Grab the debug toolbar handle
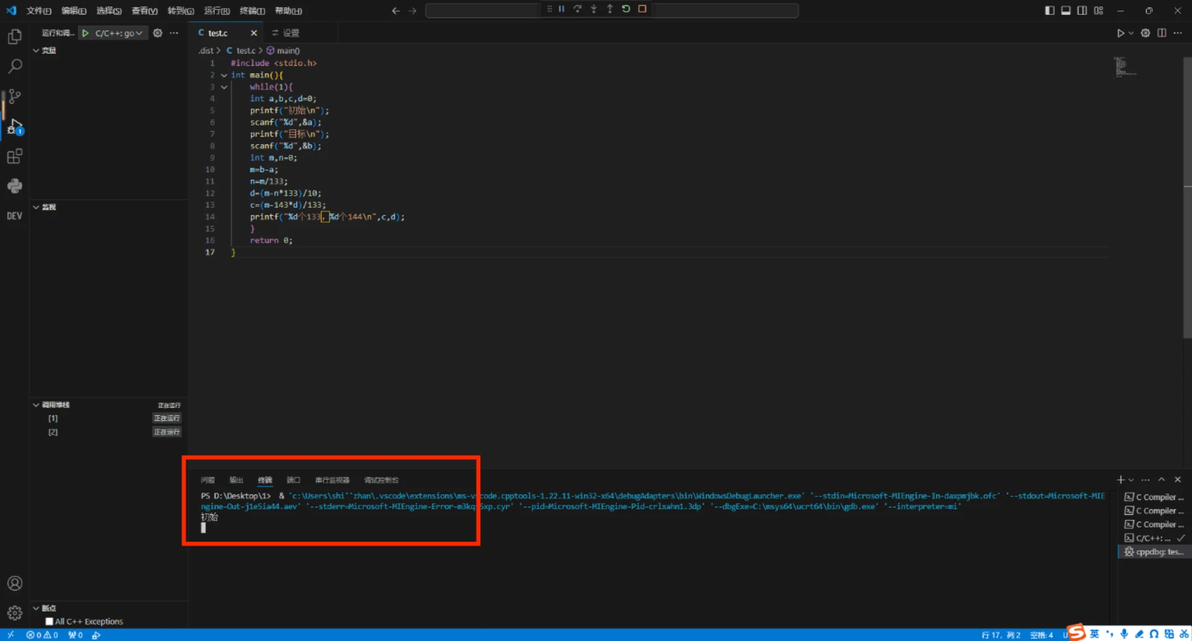Viewport: 1192px width, 641px height. (549, 9)
